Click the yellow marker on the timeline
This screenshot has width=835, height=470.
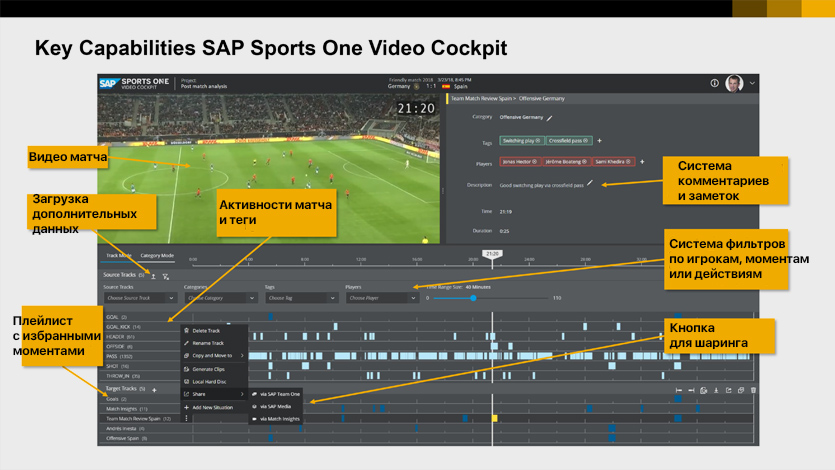tap(494, 419)
